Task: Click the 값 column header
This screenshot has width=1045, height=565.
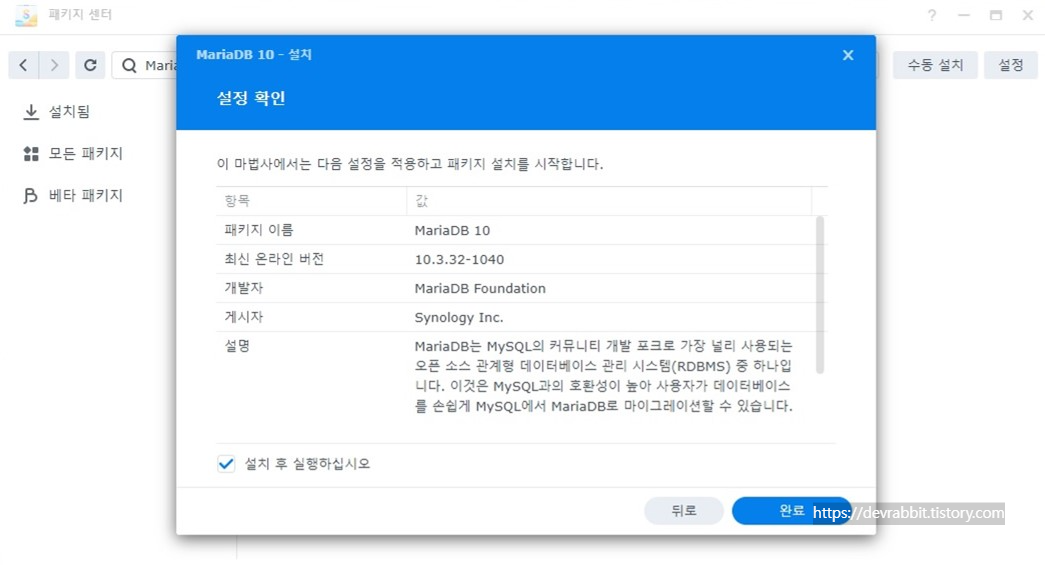Action: (x=609, y=201)
